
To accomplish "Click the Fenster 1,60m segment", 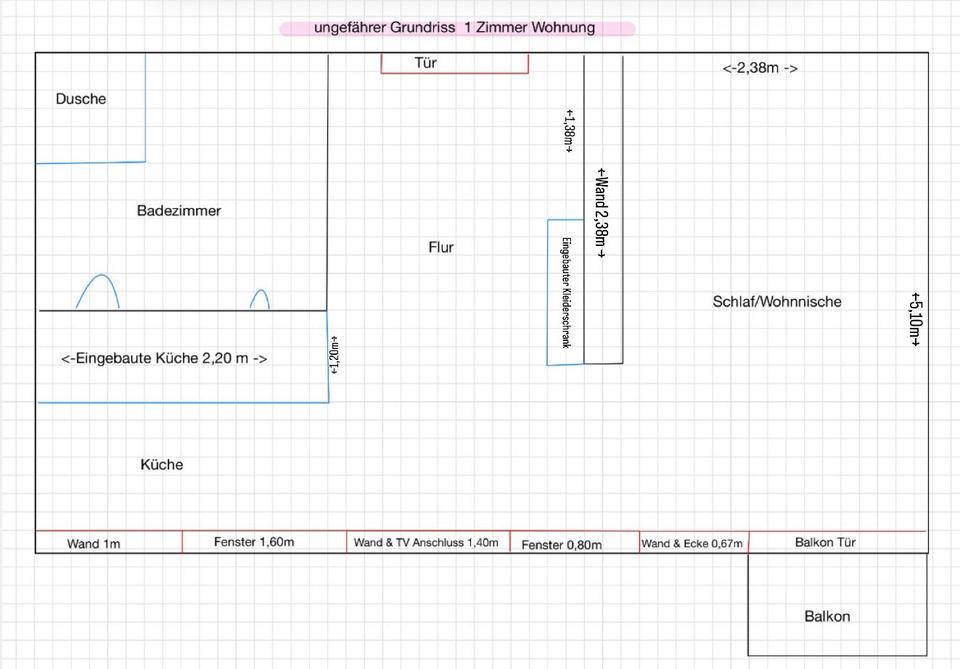I will click(x=254, y=542).
